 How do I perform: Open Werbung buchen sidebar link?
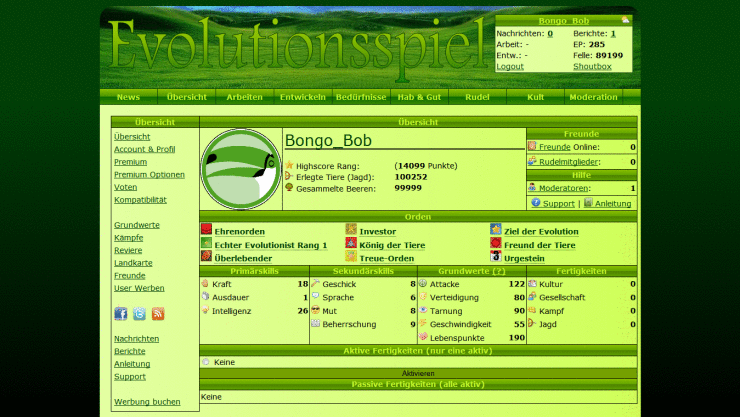coord(147,402)
